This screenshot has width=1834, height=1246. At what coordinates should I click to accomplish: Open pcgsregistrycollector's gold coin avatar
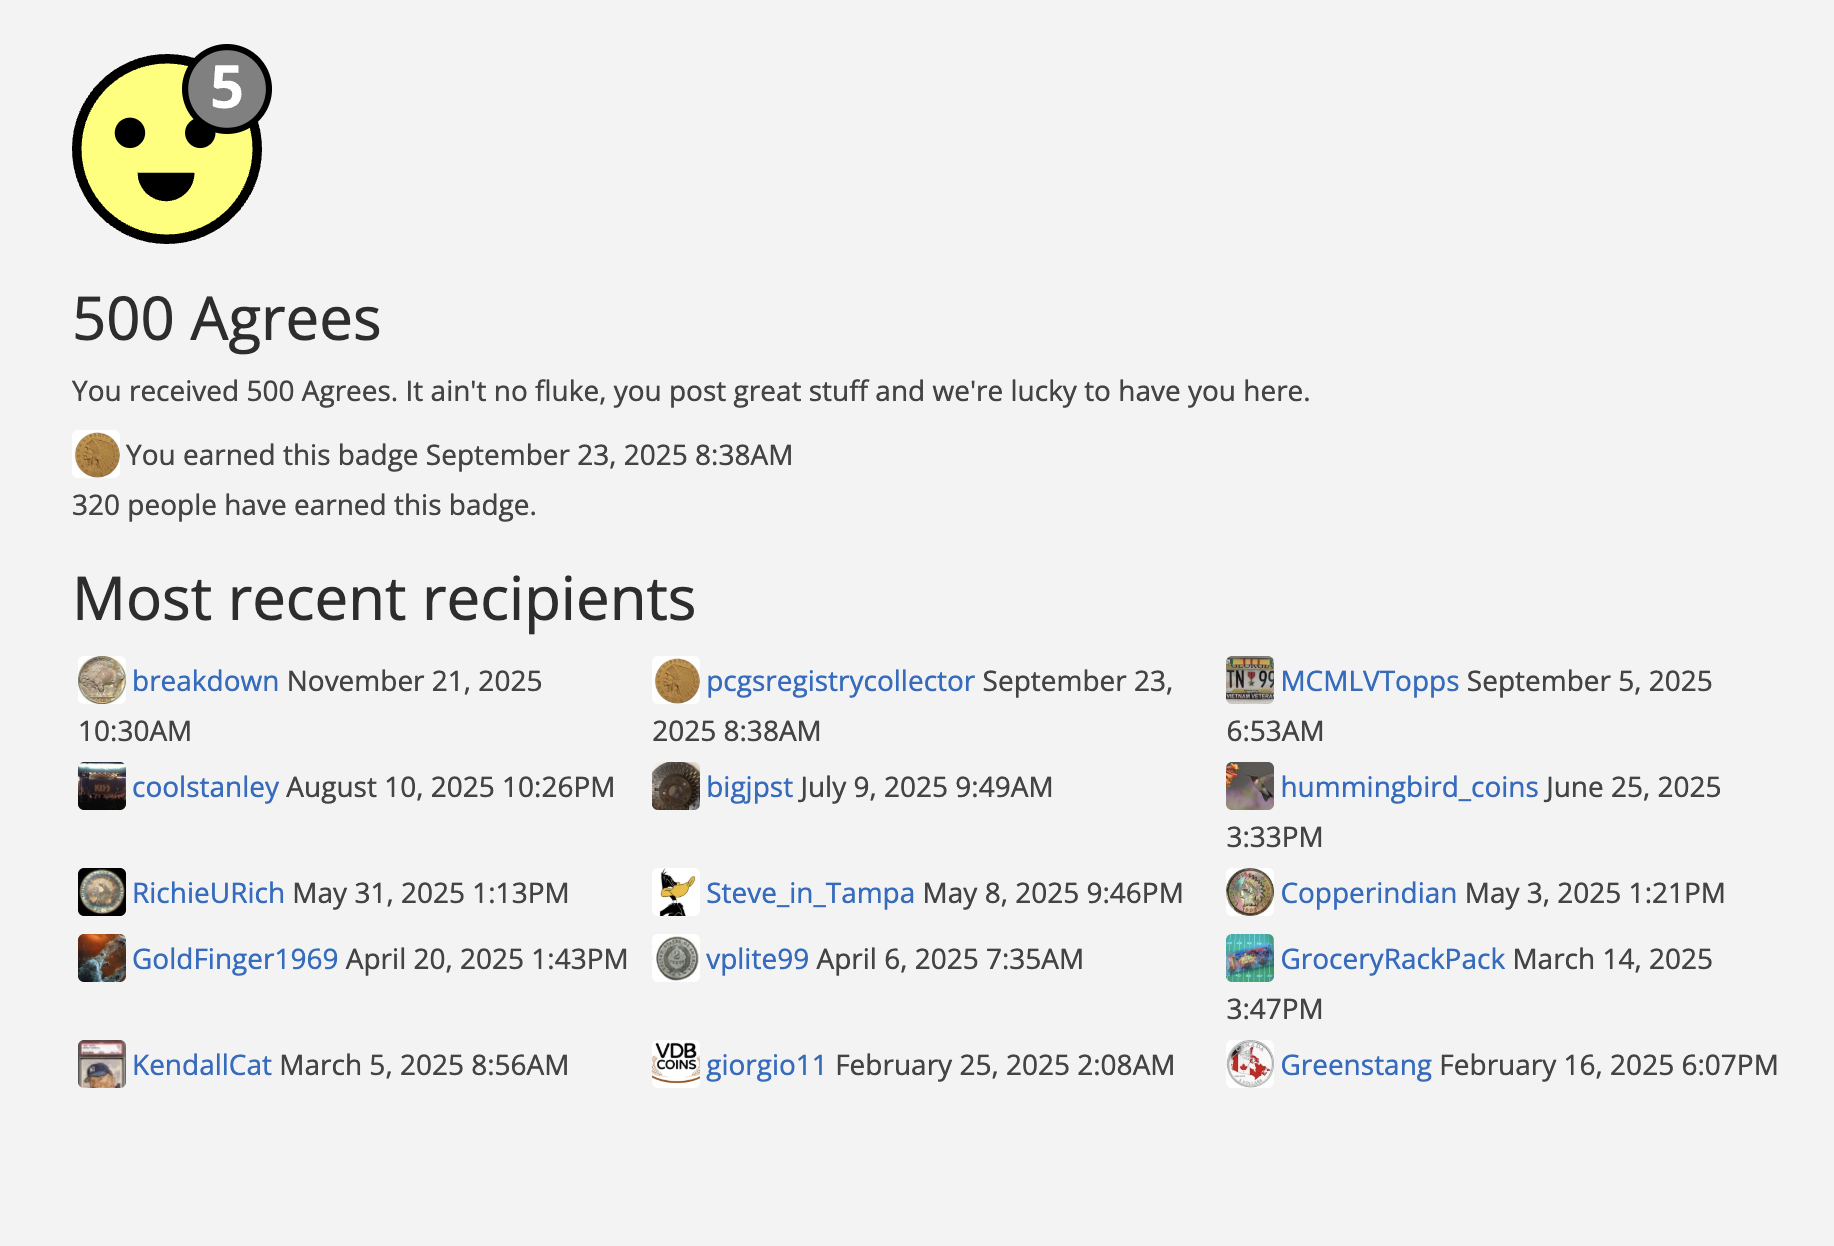(676, 680)
